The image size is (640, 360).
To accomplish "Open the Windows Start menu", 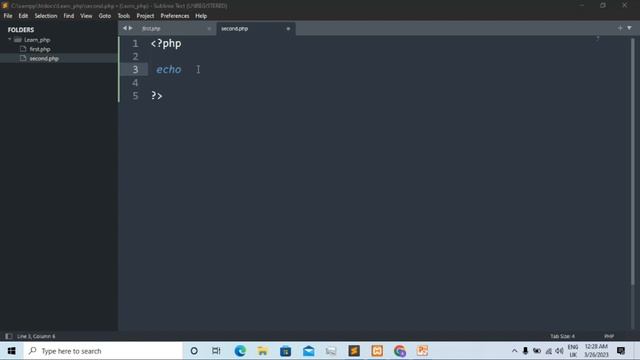I will click(x=11, y=351).
